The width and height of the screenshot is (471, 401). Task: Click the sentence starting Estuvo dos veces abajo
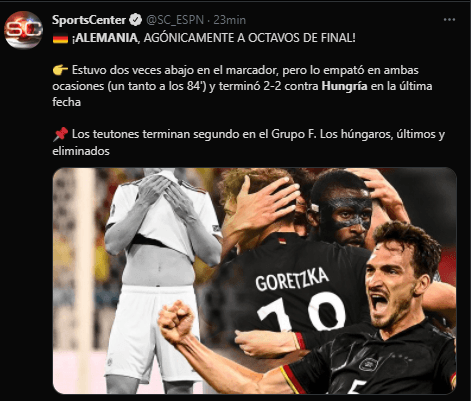[x=242, y=86]
